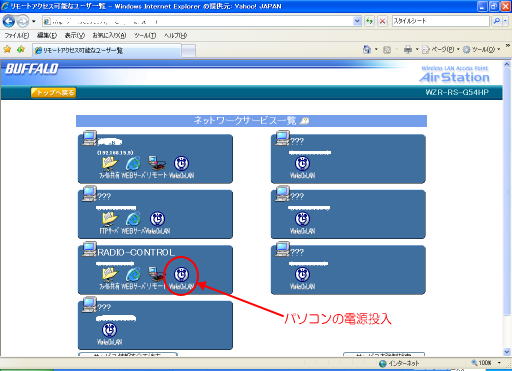This screenshot has width=512, height=371.
Task: Open the ページ(P) toolbar dropdown
Action: 440,50
